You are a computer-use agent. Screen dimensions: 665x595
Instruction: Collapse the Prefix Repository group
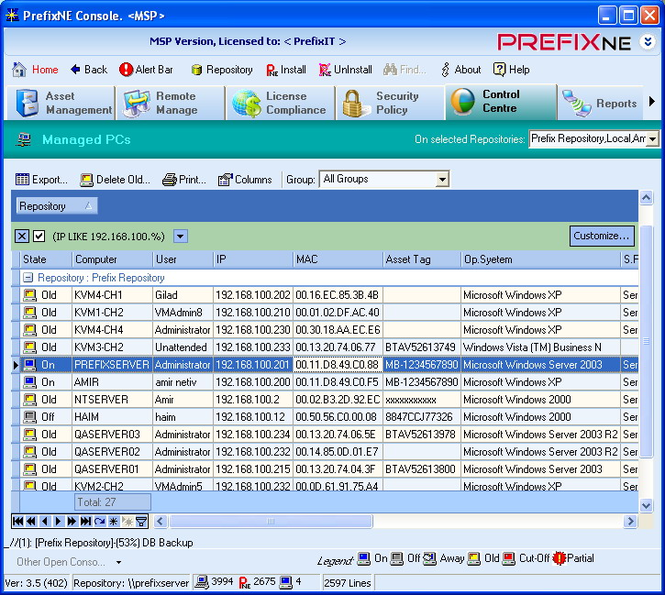28,278
